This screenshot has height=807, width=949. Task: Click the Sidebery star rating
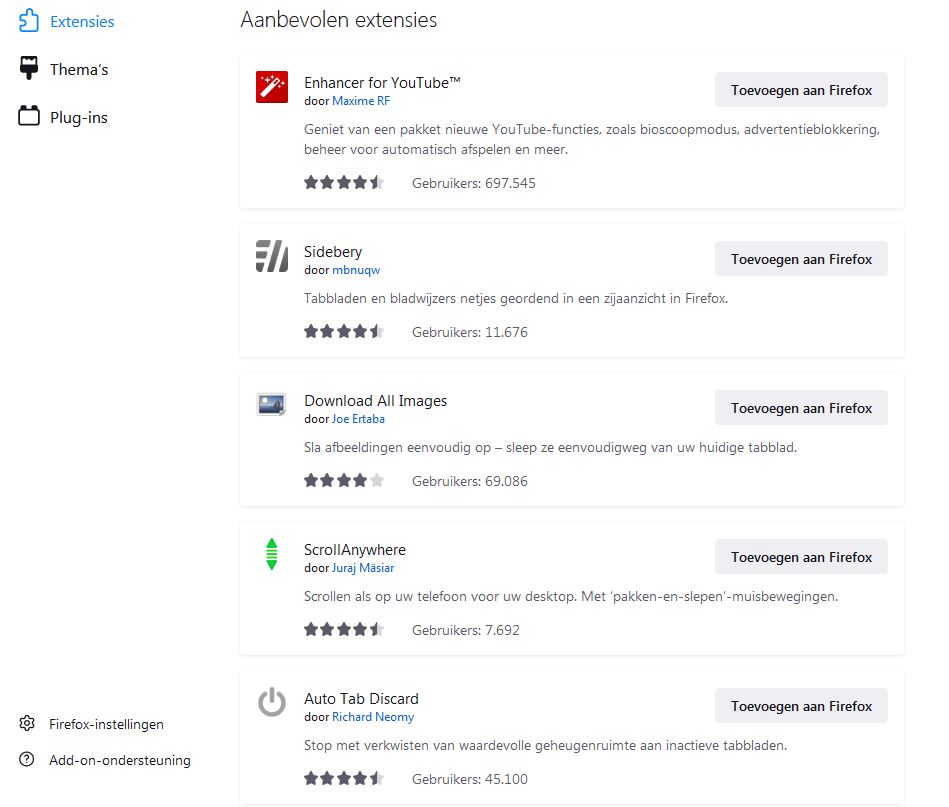[x=344, y=332]
